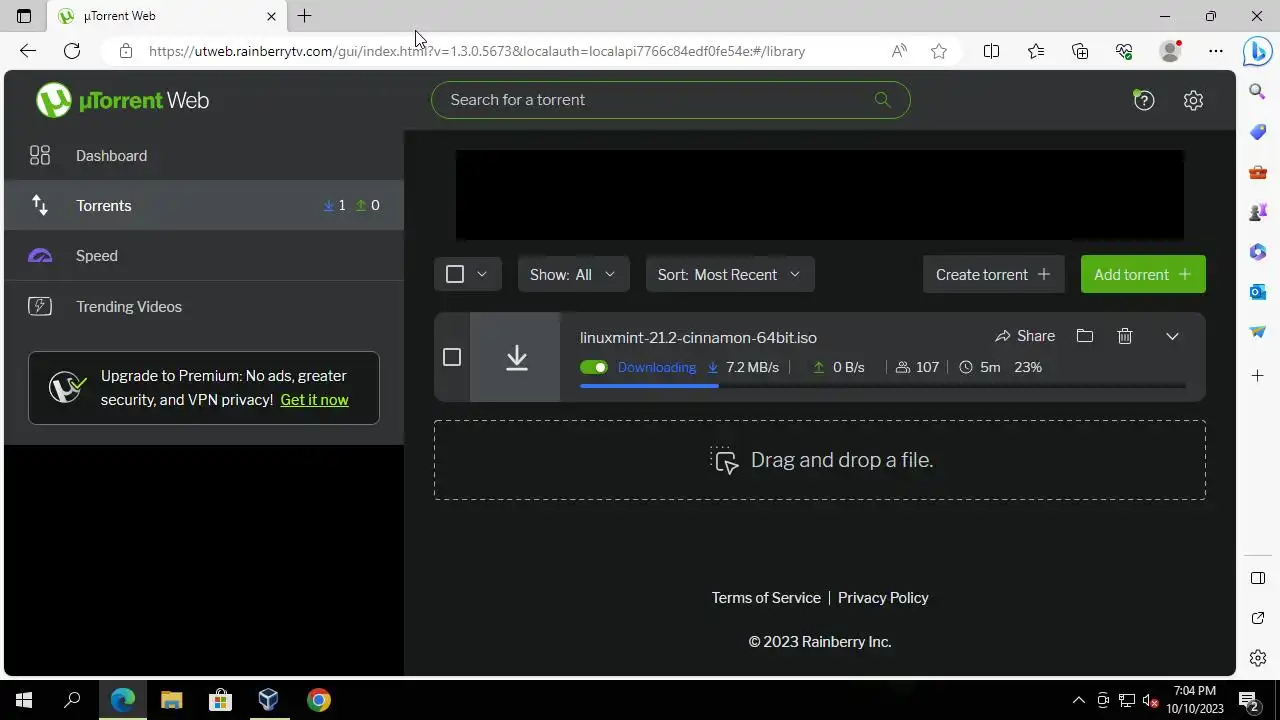Open Edge sidebar tools briefcase icon

click(x=1258, y=172)
